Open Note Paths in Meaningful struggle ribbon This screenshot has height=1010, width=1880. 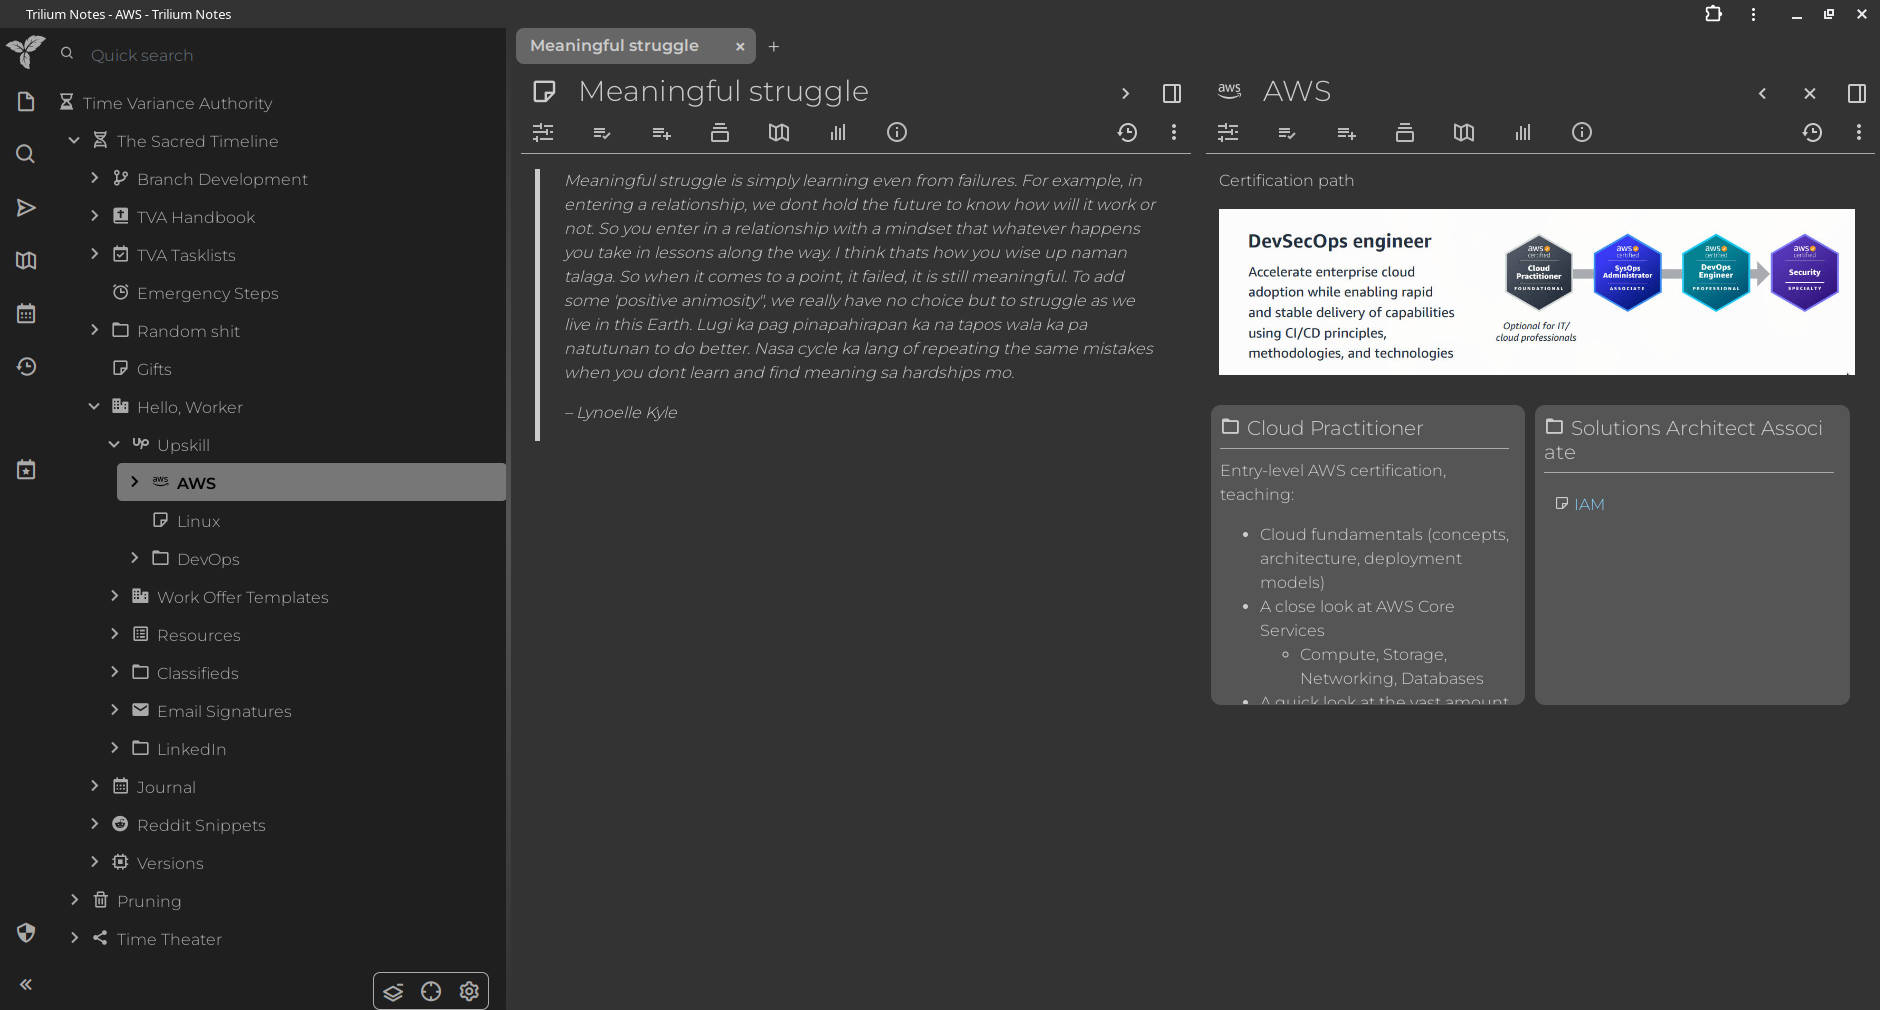[x=720, y=132]
